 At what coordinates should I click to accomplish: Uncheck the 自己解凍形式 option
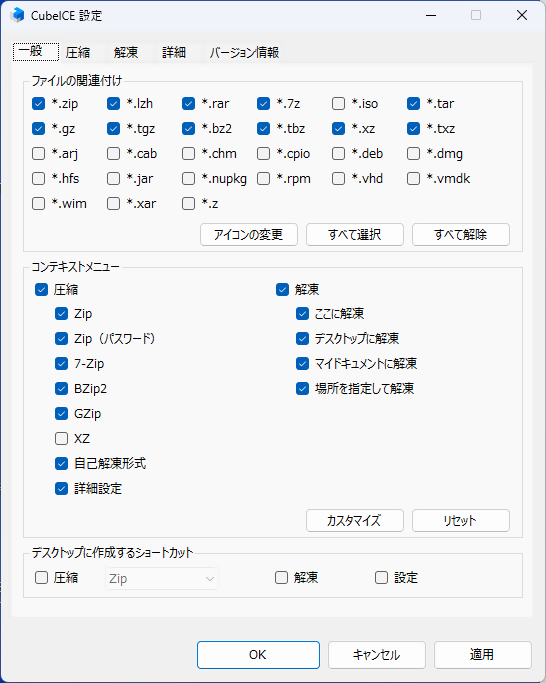[61, 463]
